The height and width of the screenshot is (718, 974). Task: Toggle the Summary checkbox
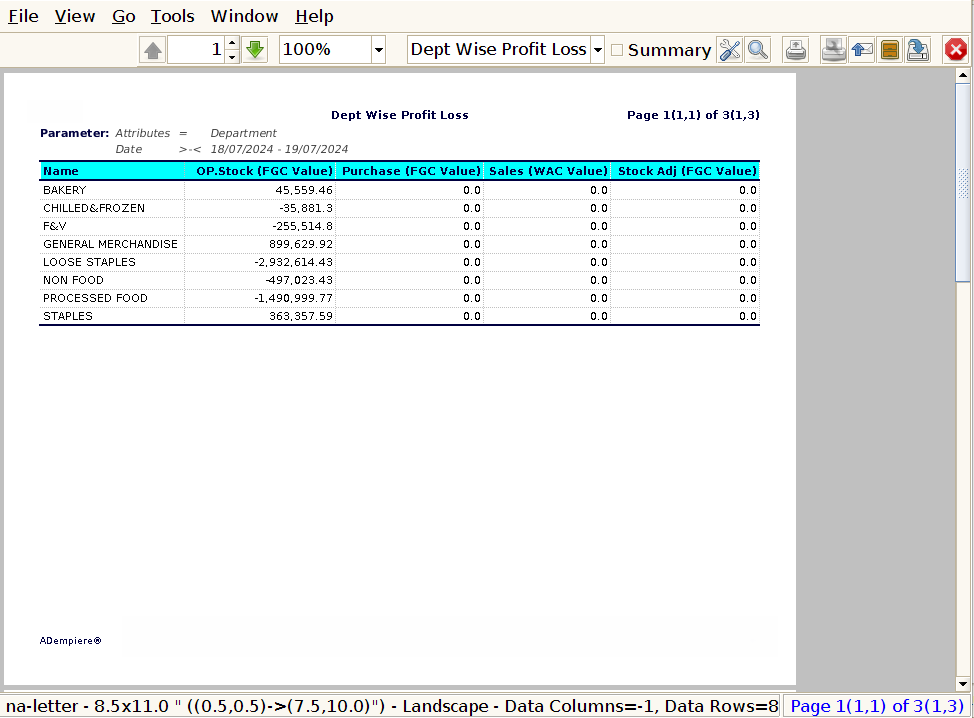[617, 50]
